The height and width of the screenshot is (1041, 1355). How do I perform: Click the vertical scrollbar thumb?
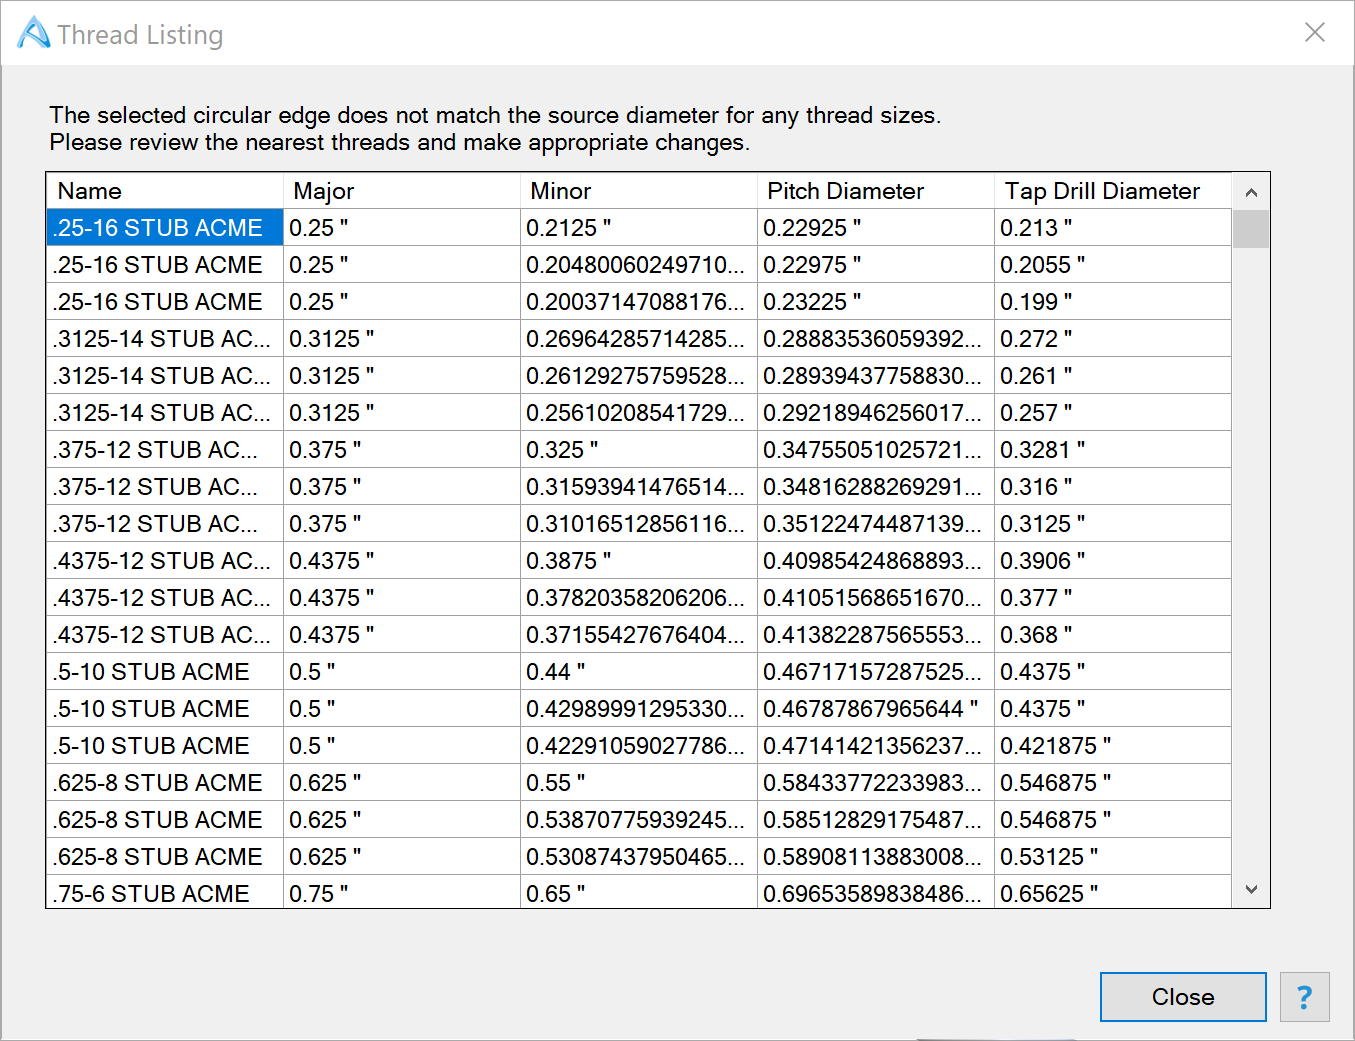[x=1251, y=229]
